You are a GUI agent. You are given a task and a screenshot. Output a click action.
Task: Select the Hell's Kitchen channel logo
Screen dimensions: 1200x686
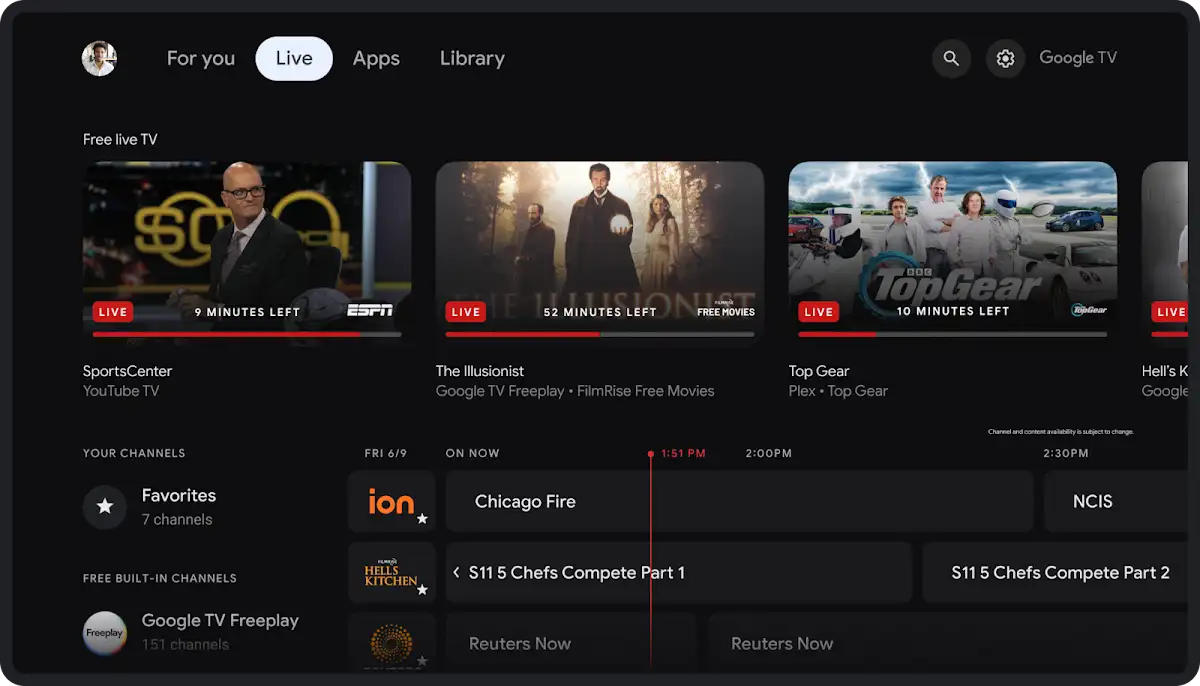[392, 572]
